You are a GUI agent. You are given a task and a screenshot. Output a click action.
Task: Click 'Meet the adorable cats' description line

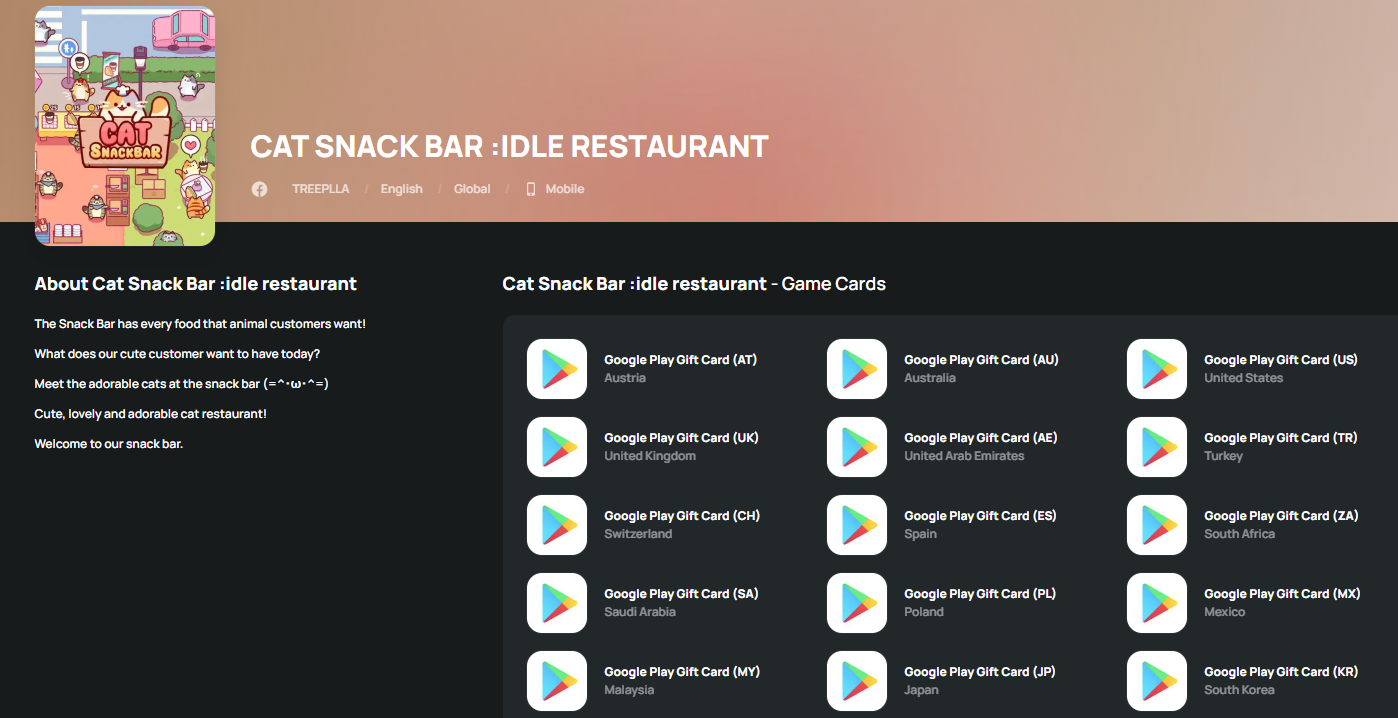(x=182, y=384)
